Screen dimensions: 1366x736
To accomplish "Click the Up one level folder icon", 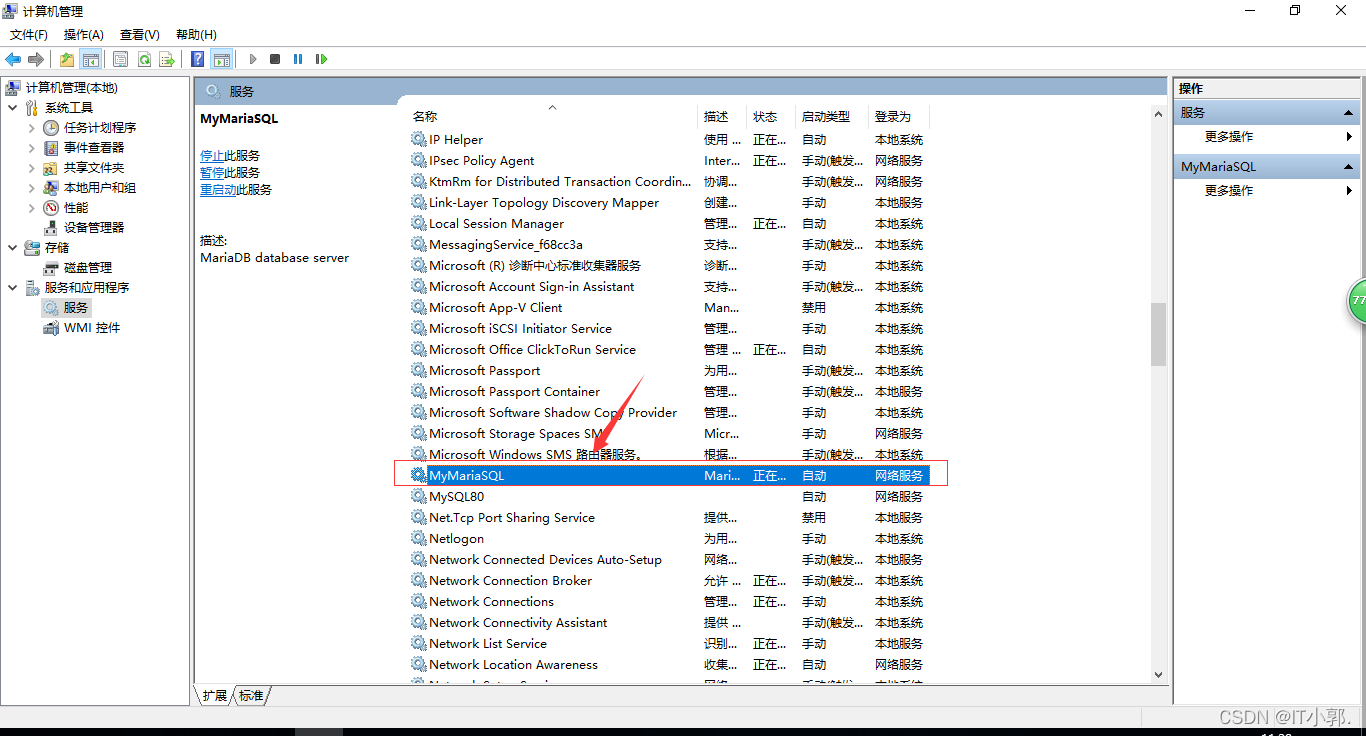I will click(67, 59).
